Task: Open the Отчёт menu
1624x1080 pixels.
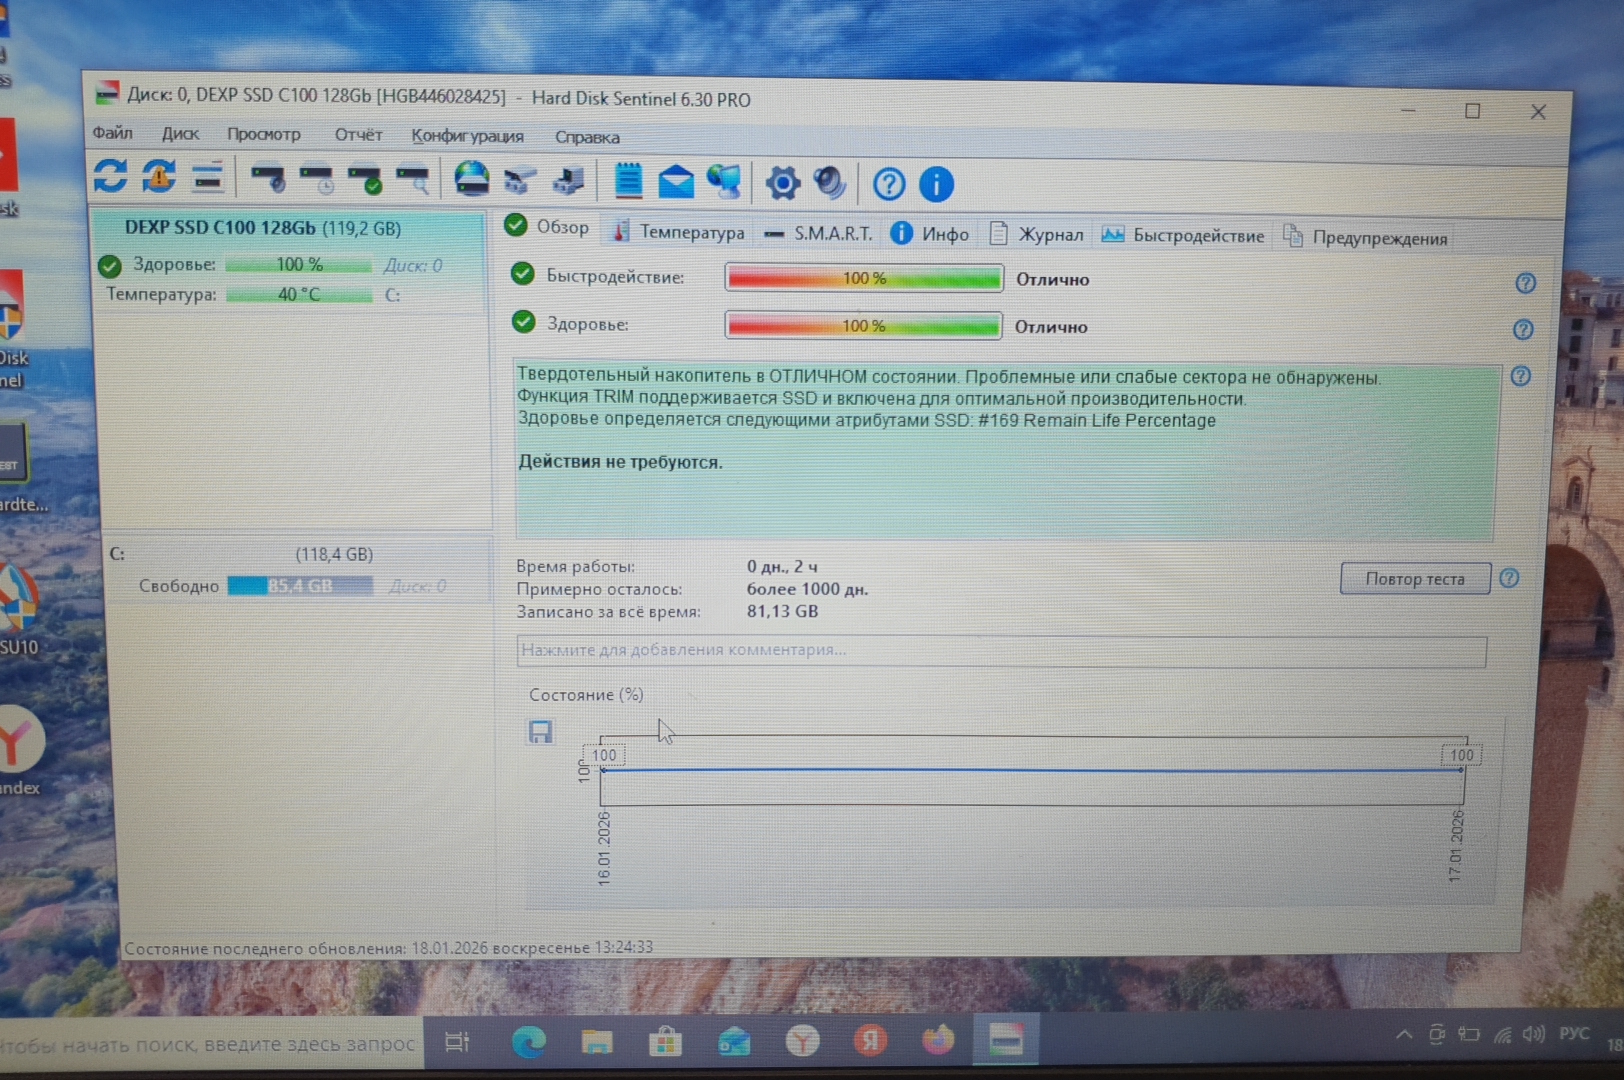Action: click(358, 134)
